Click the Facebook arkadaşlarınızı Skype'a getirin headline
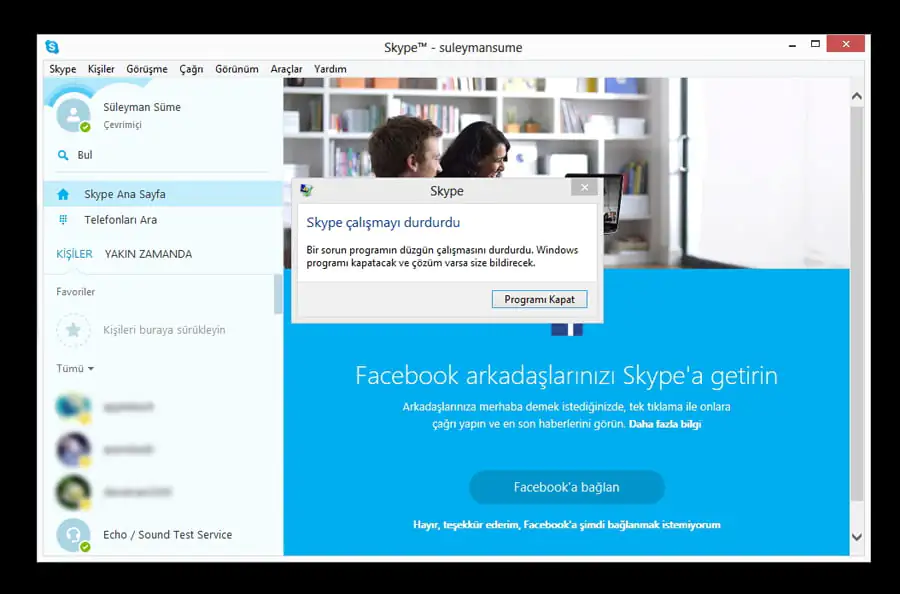Viewport: 900px width, 594px height. click(567, 375)
